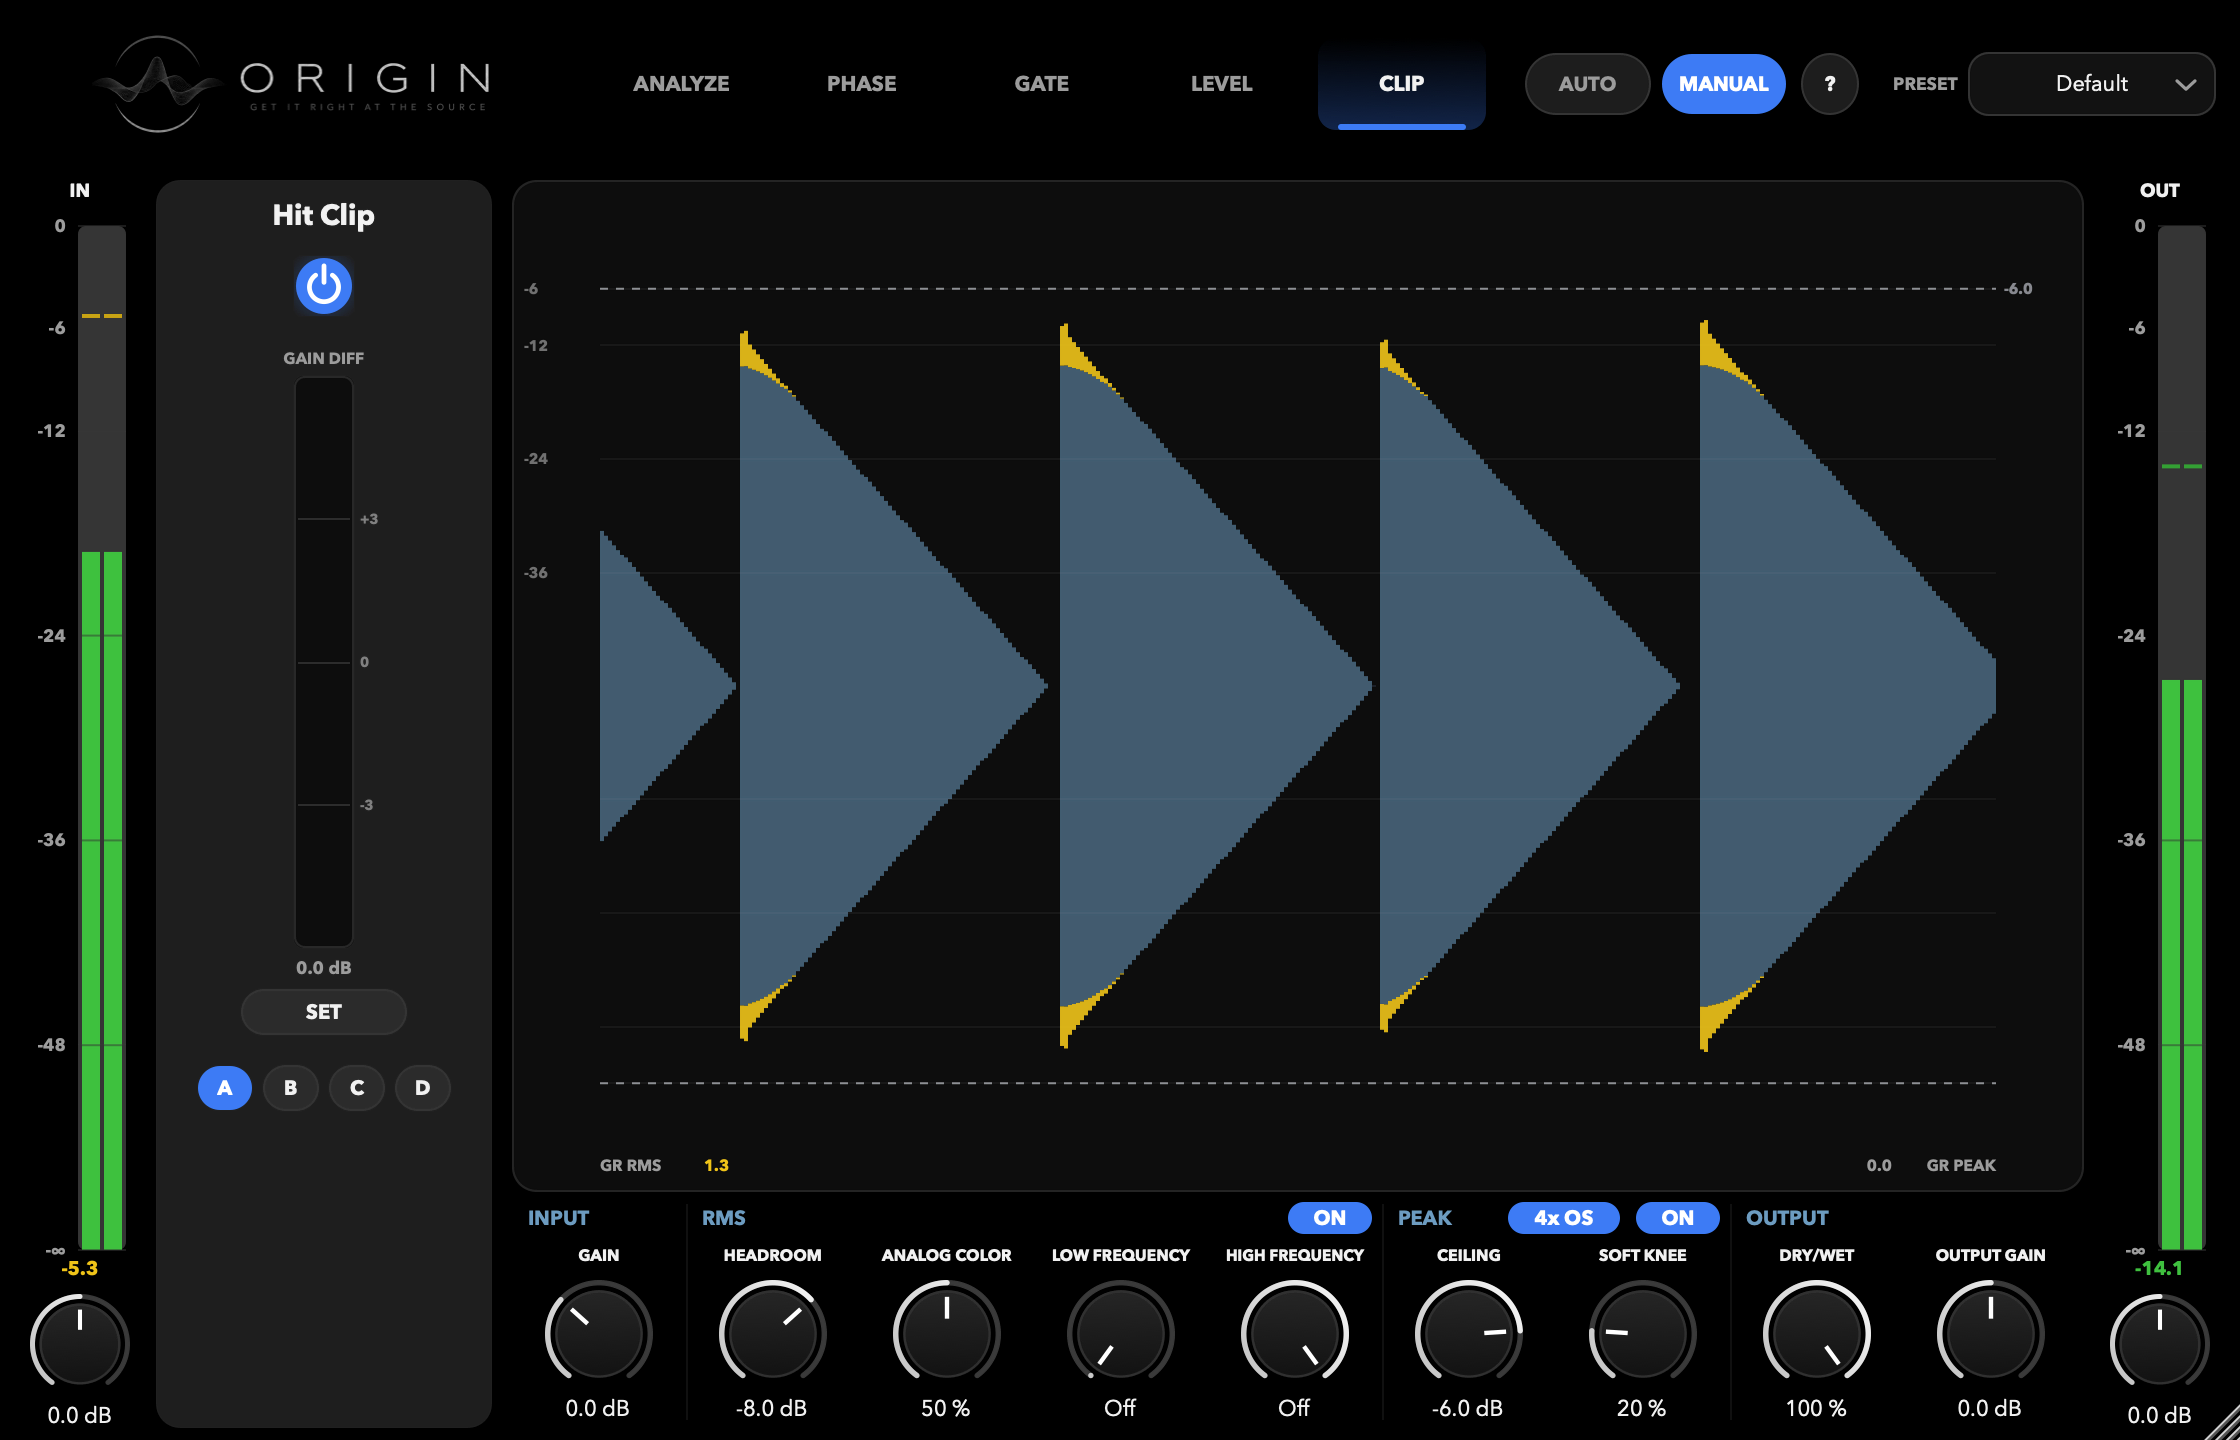
Task: Click the input peak readout -5.3
Action: tap(80, 1268)
